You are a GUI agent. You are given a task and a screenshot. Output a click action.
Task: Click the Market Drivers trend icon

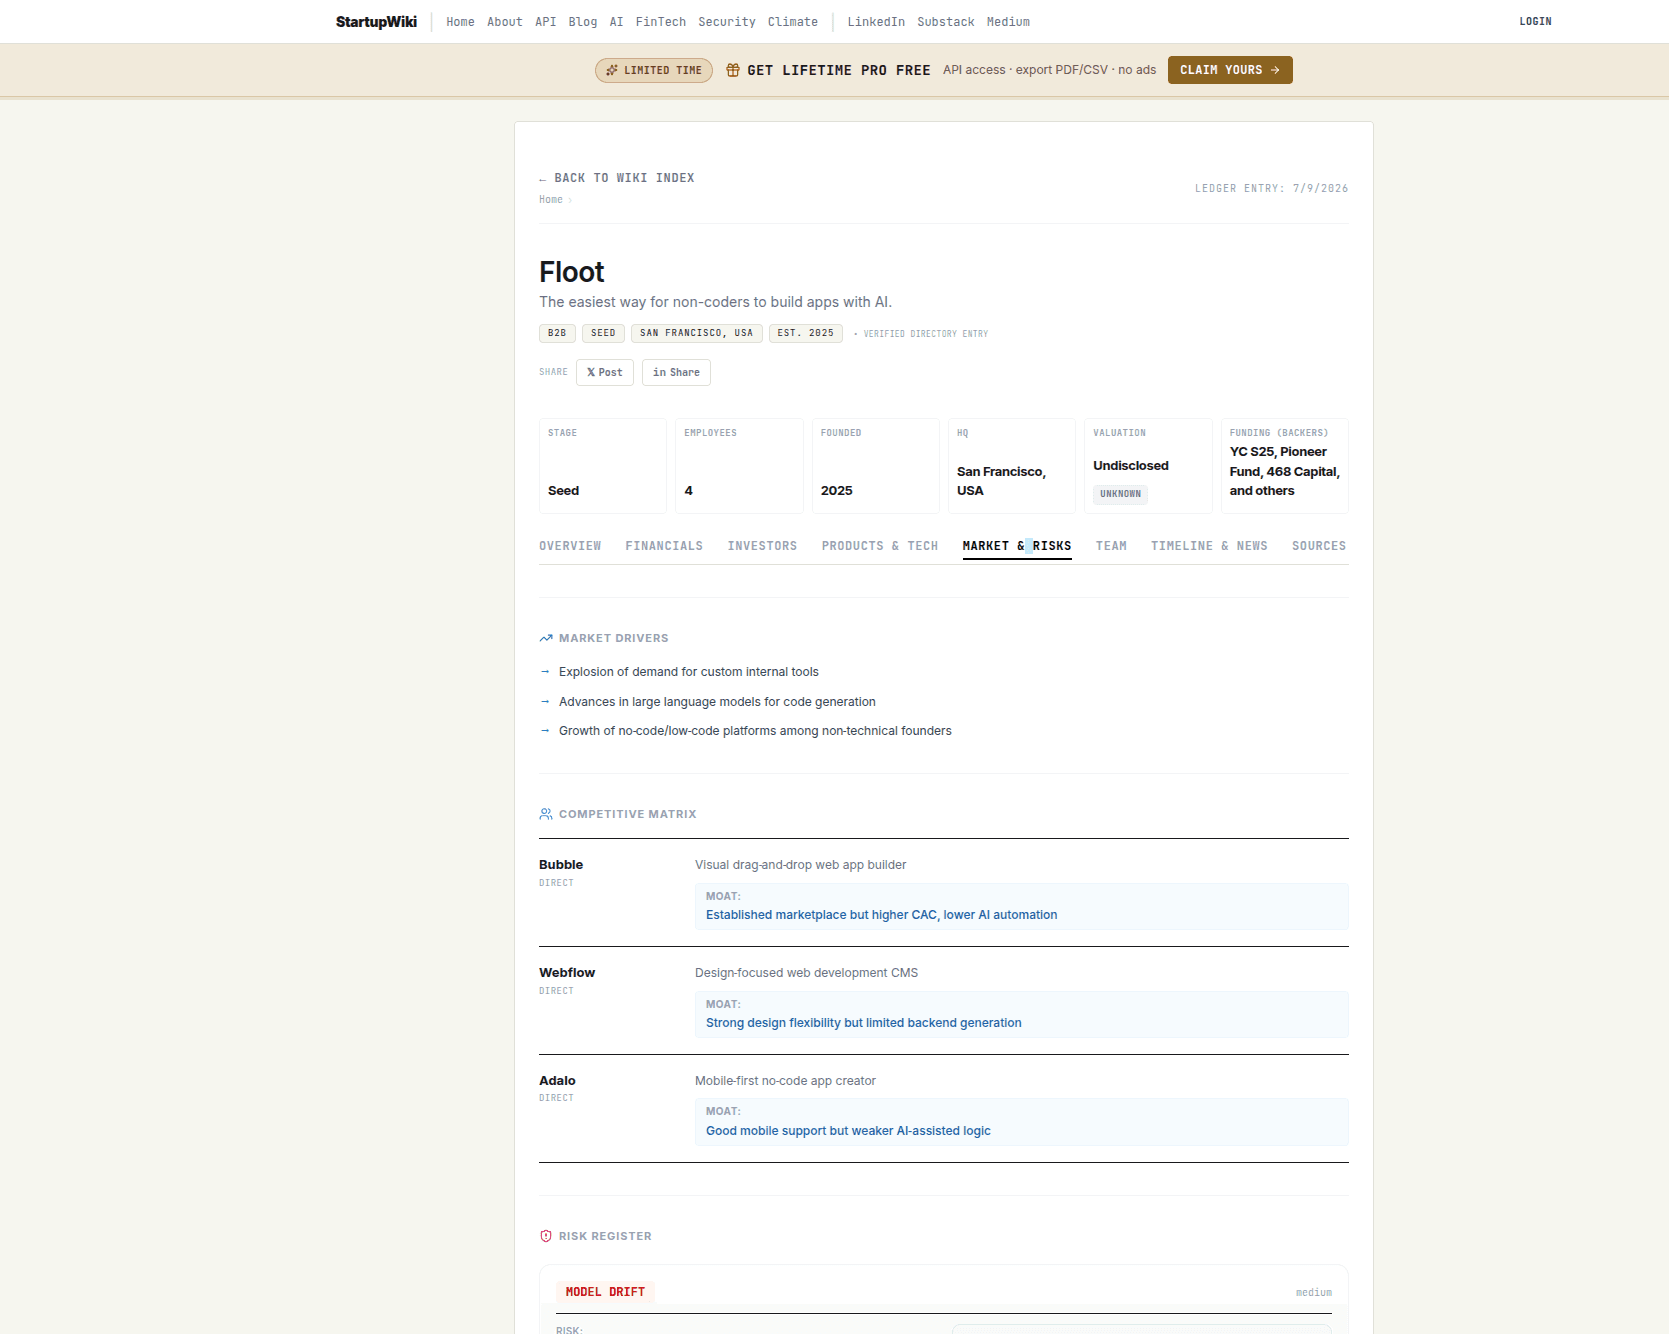(x=546, y=638)
